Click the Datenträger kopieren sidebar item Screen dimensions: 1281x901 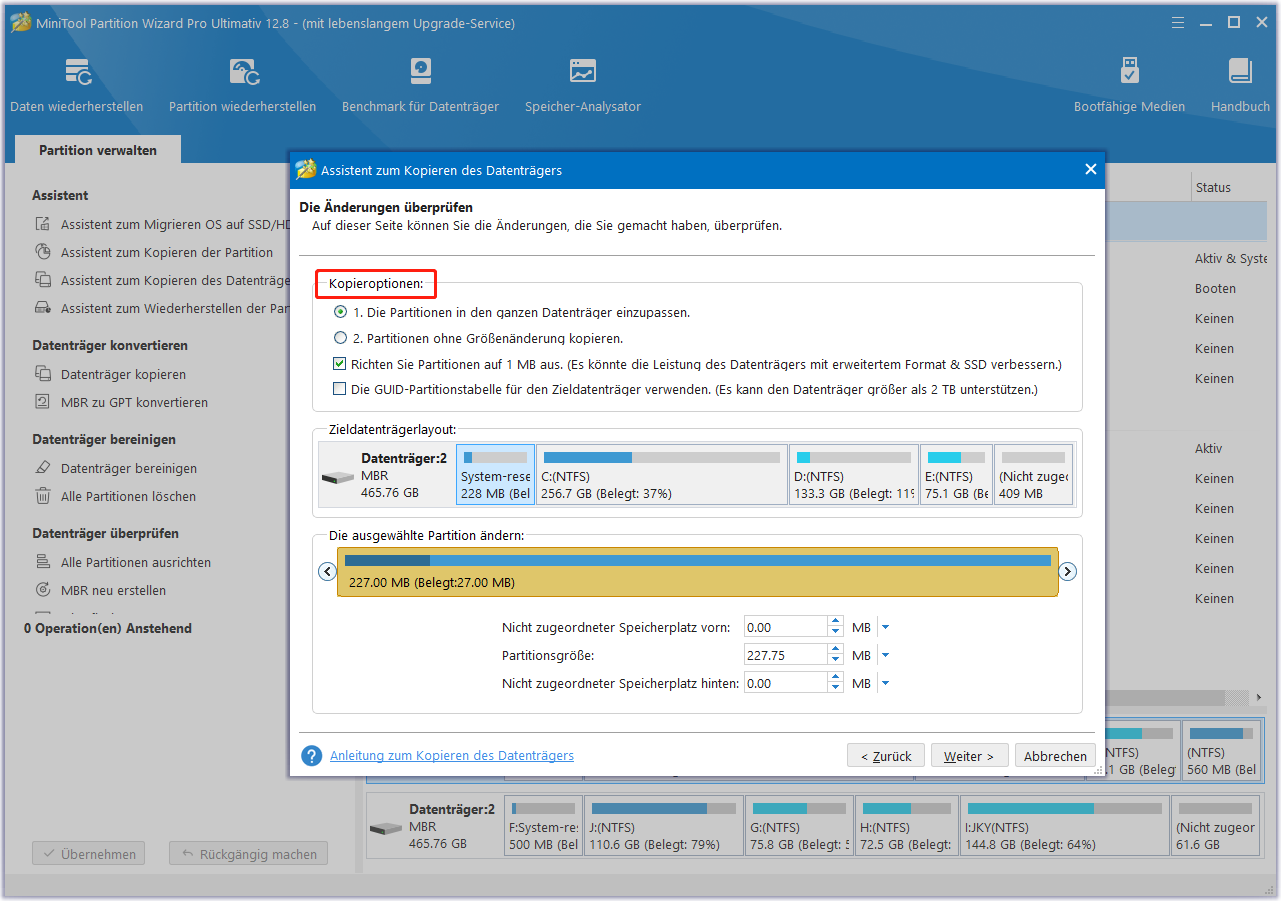pyautogui.click(x=110, y=374)
